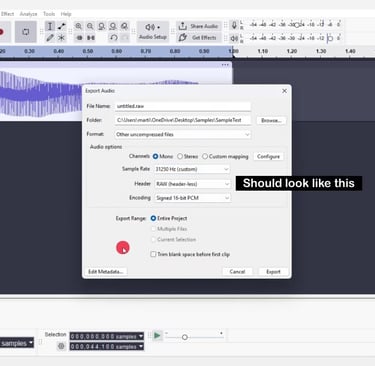Click Cancel in Export Audio dialog

237,272
